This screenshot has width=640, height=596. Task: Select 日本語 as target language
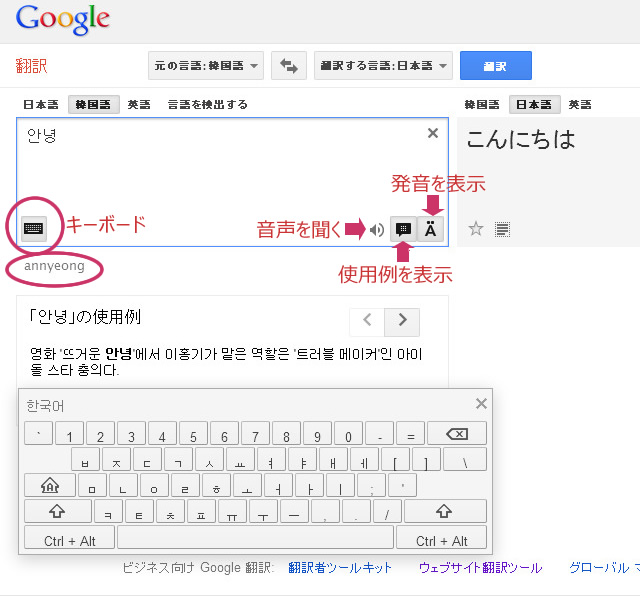[534, 105]
